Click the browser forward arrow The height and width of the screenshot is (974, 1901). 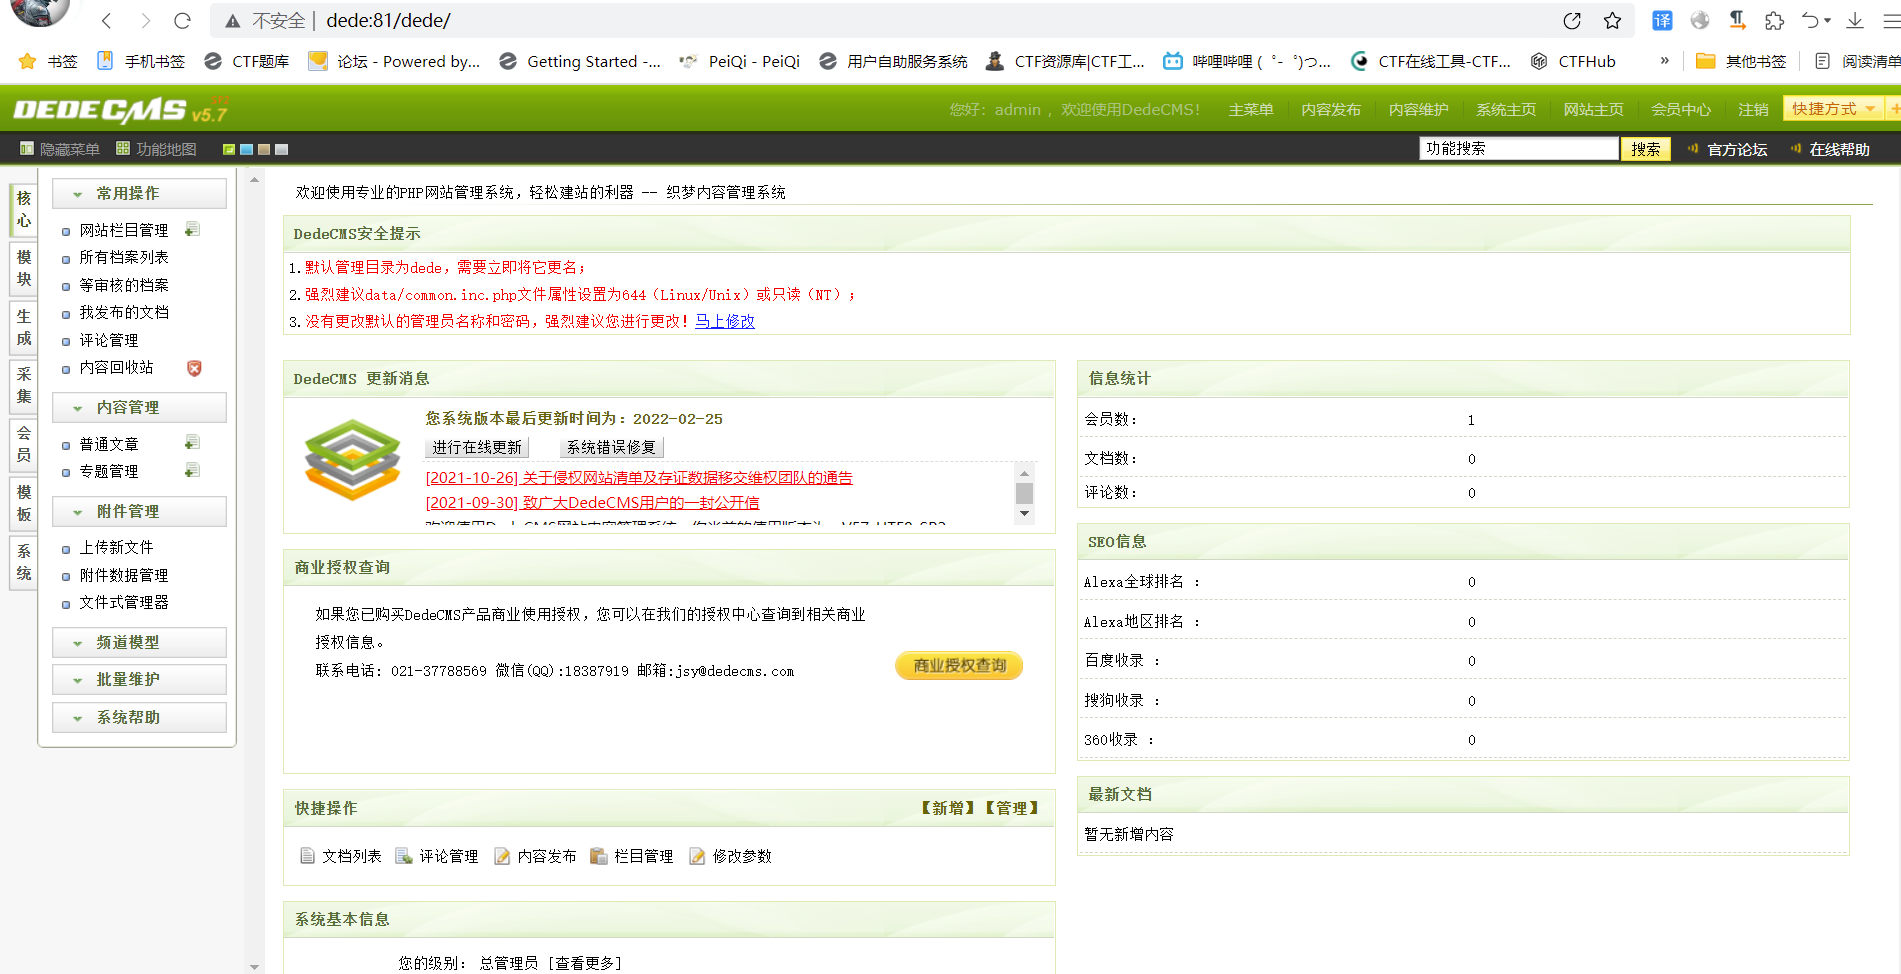pos(145,21)
